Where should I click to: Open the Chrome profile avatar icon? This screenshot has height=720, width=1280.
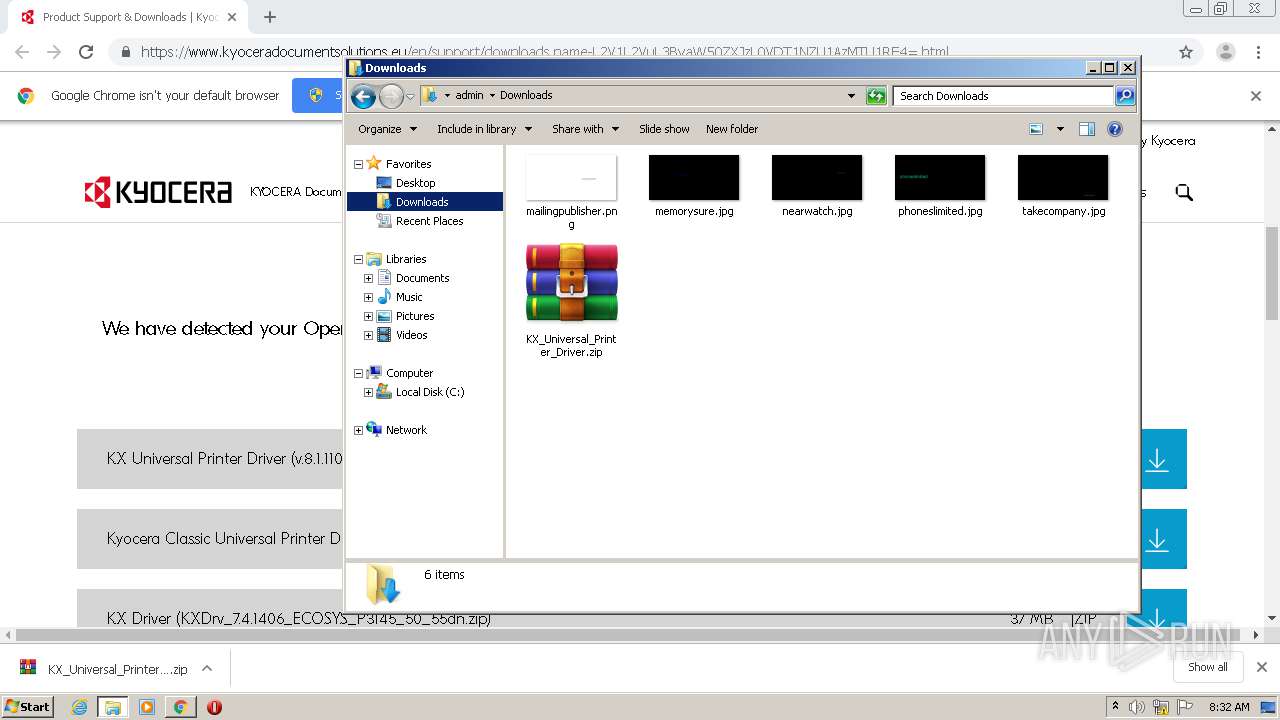[1225, 52]
